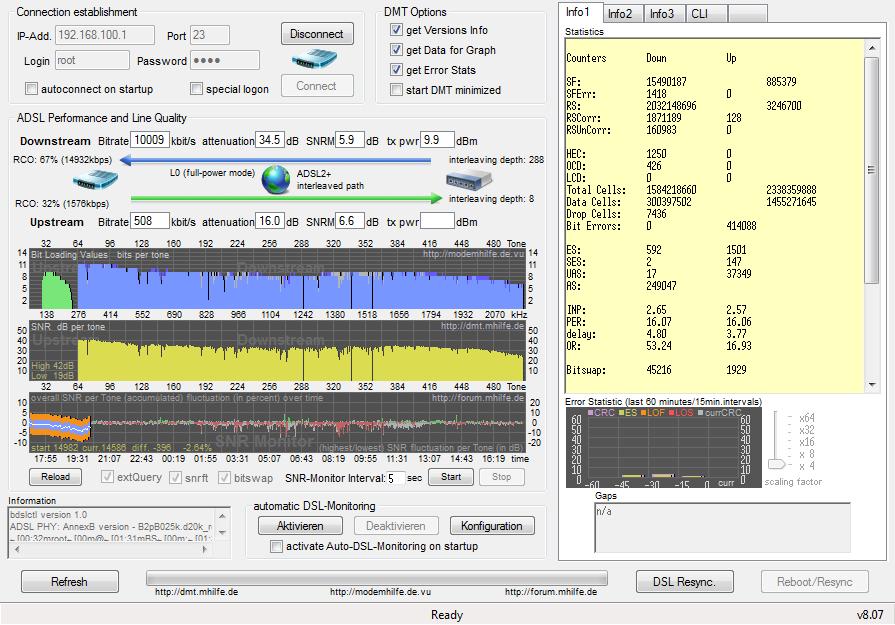Click the router icon beside downstream RCO
Image resolution: width=895 pixels, height=625 pixels.
(x=95, y=180)
